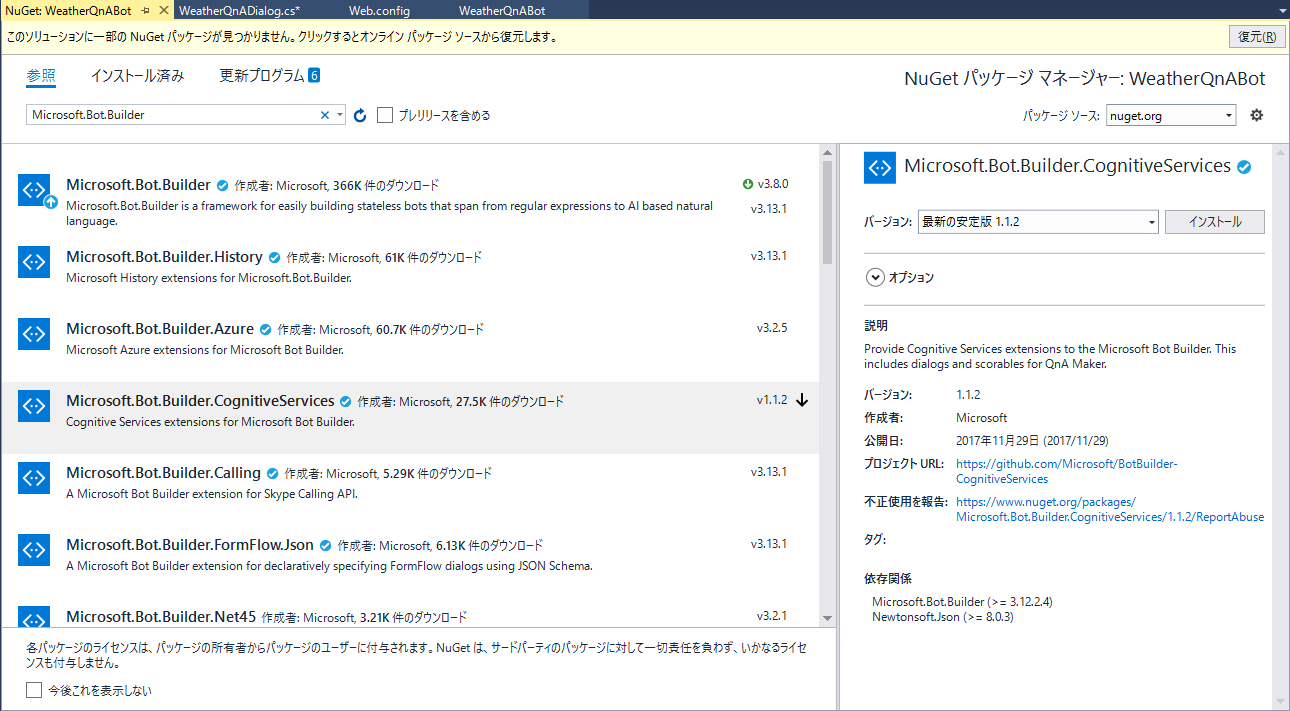The width and height of the screenshot is (1290, 711).
Task: Click verified badge beside Microsoft.Bot.Builder.Calling
Action: pyautogui.click(x=273, y=473)
